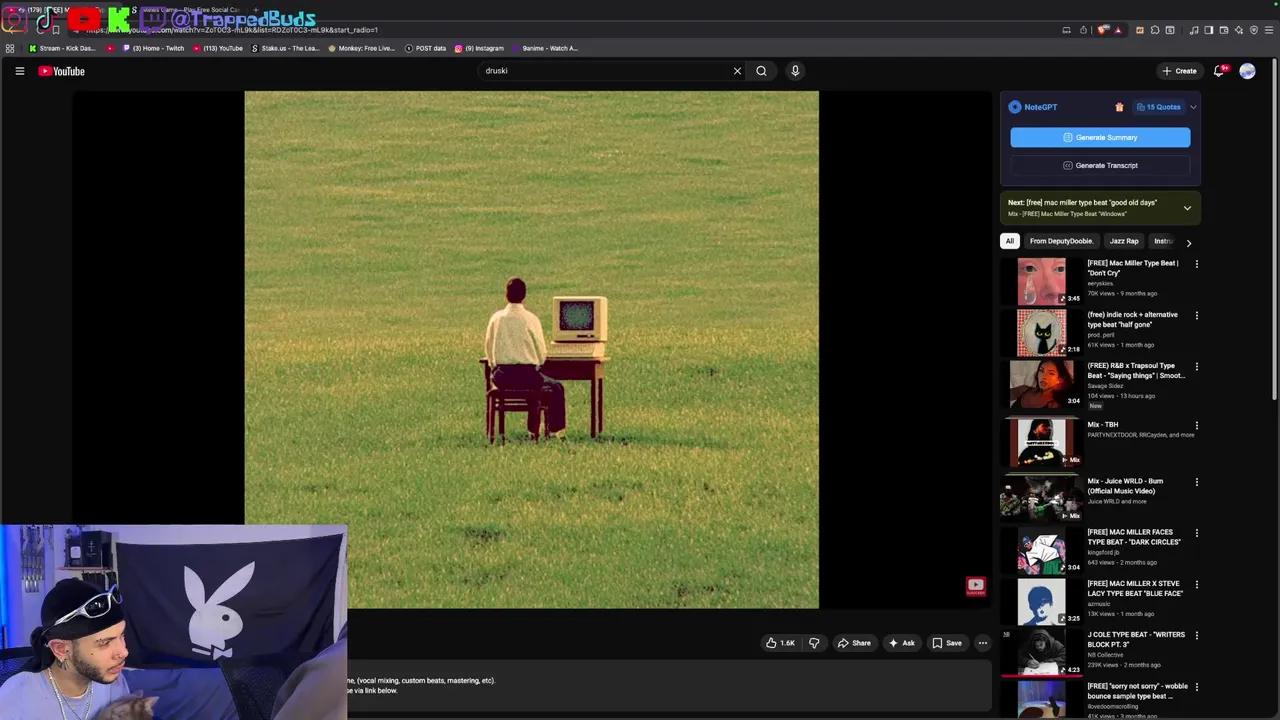The height and width of the screenshot is (720, 1280).
Task: Open the 15 Quotas button
Action: point(1158,107)
